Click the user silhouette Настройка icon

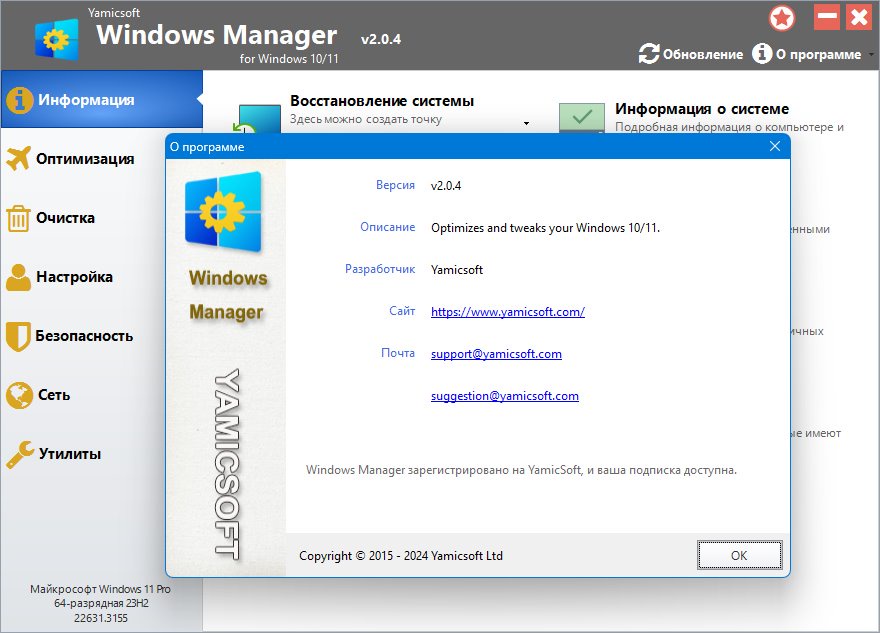tap(19, 277)
